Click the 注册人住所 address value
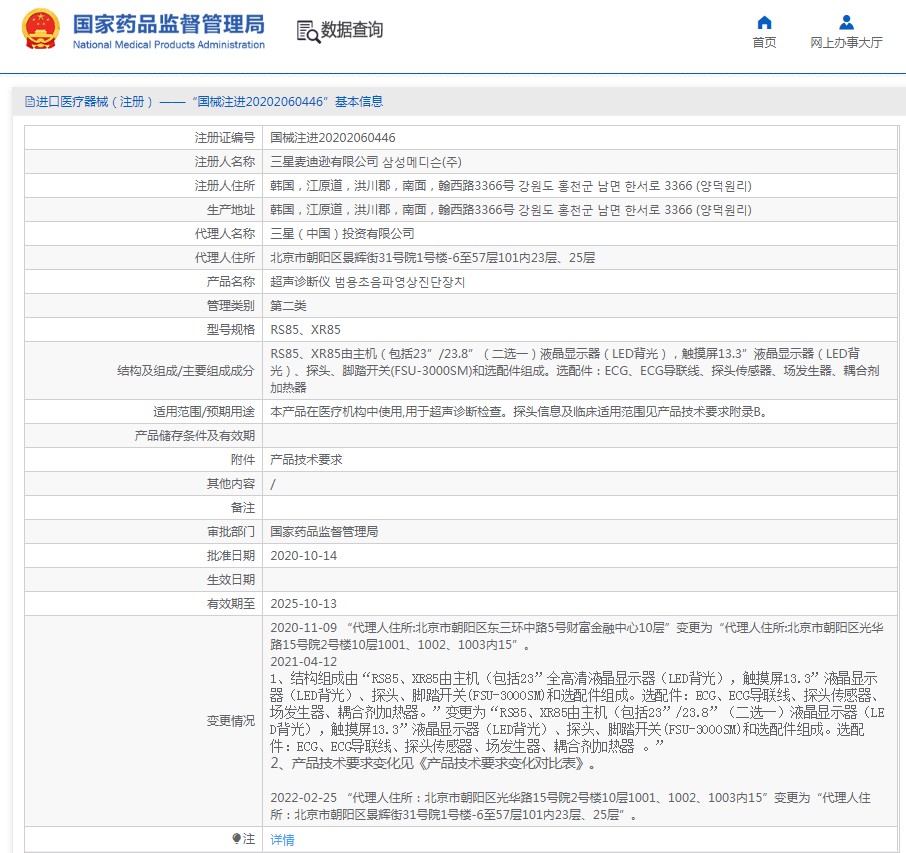 pos(511,186)
